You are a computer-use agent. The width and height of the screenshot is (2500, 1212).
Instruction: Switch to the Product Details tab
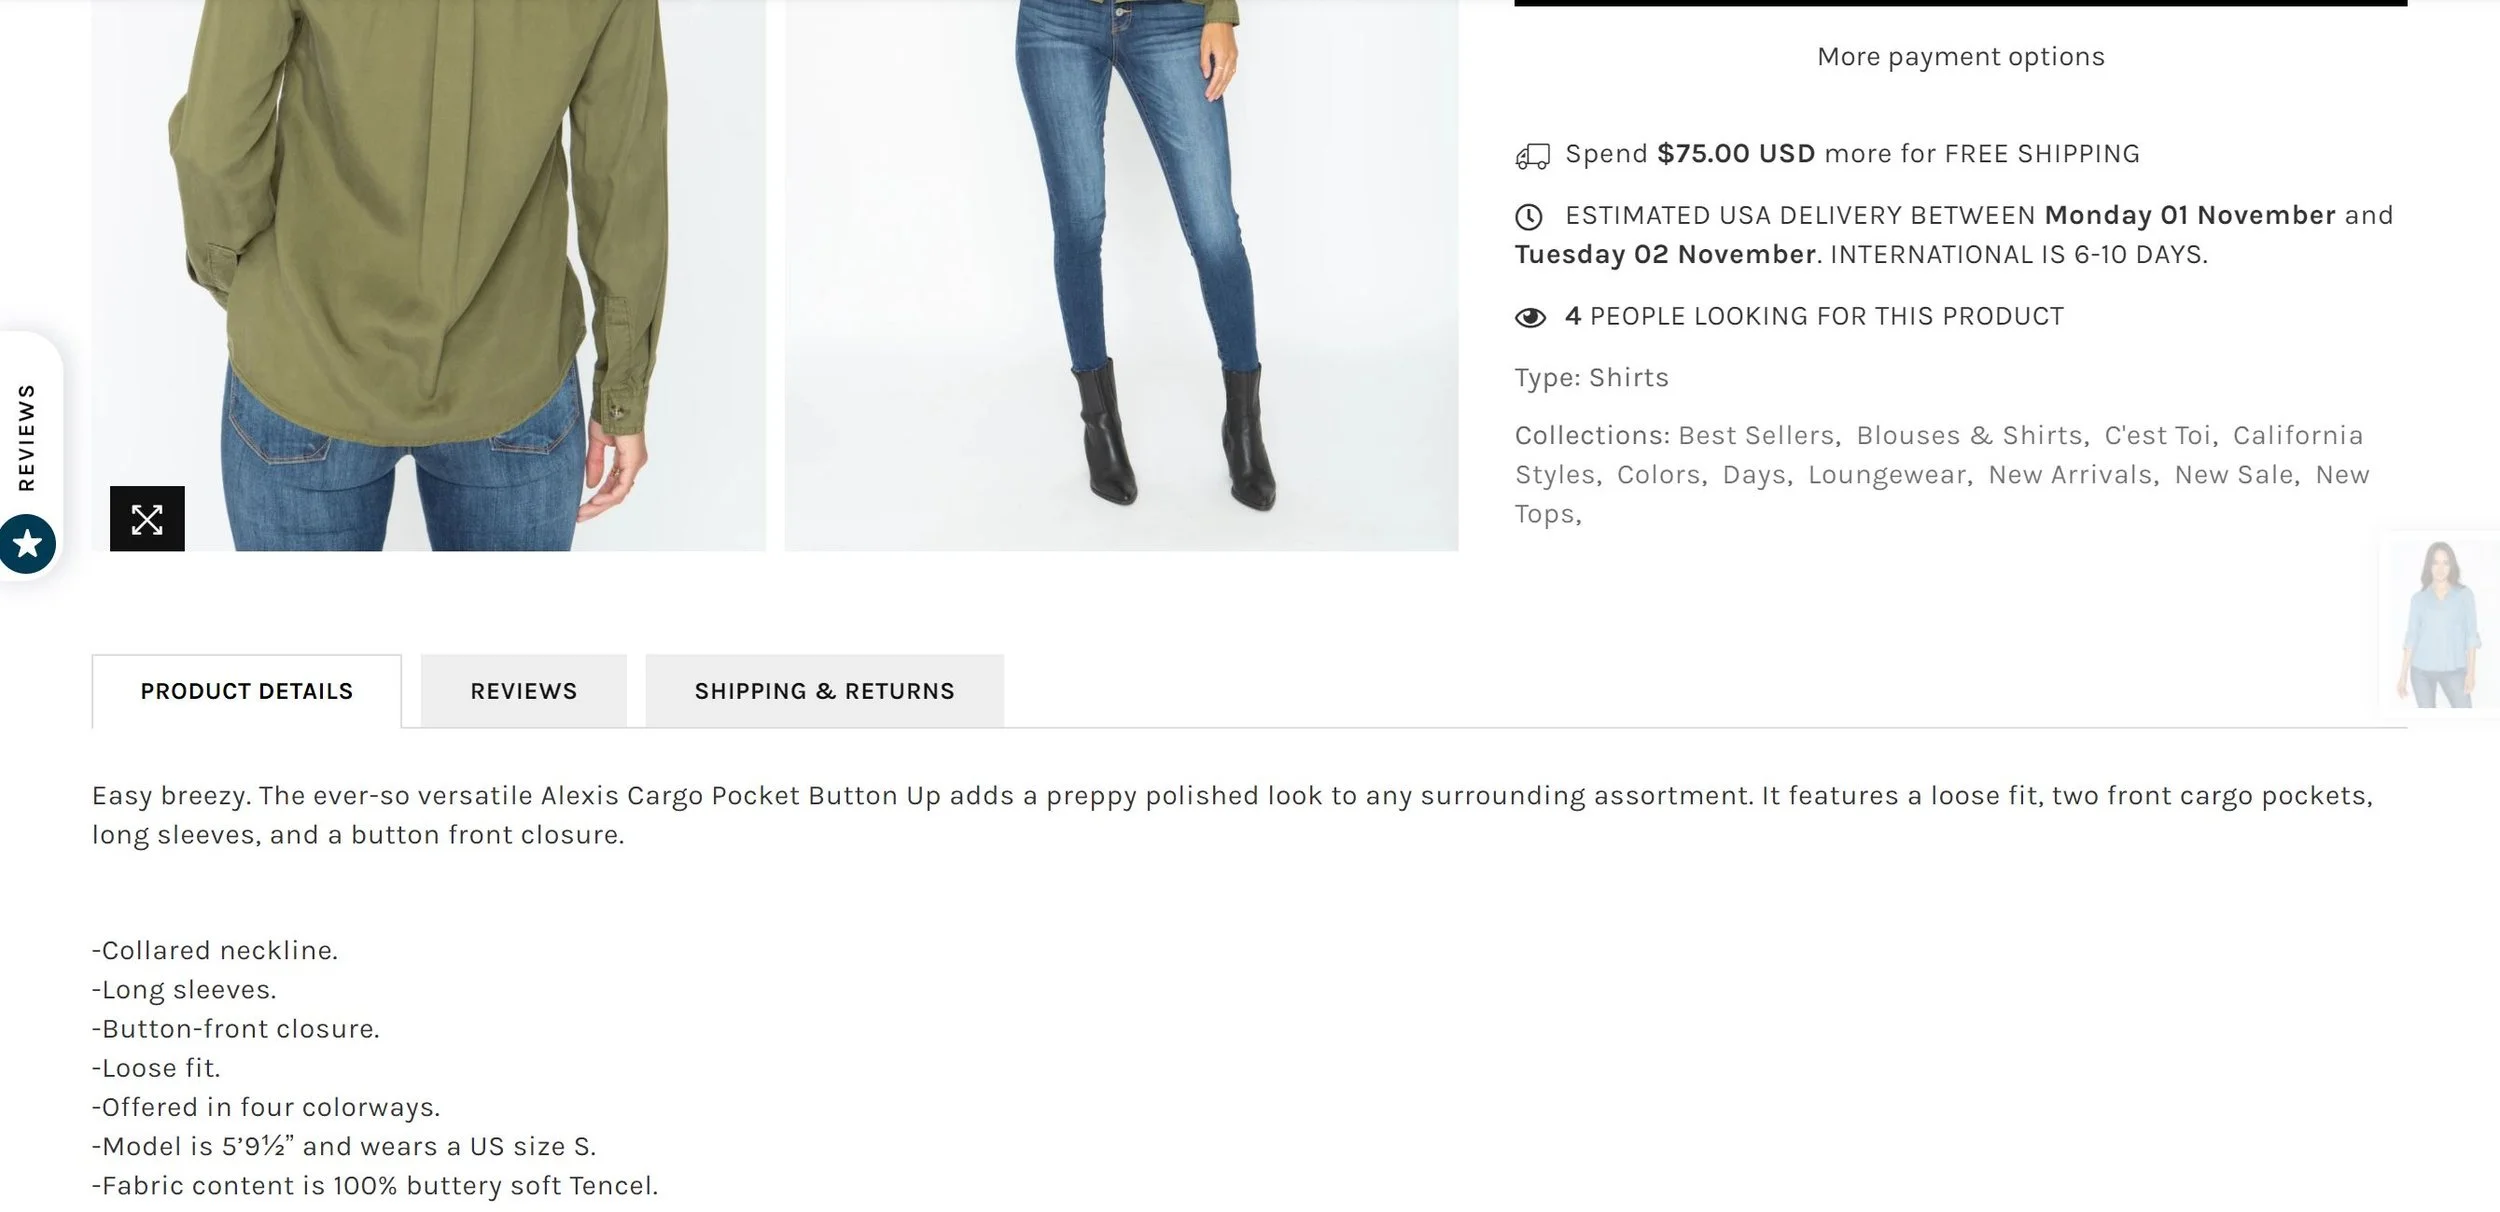[247, 691]
